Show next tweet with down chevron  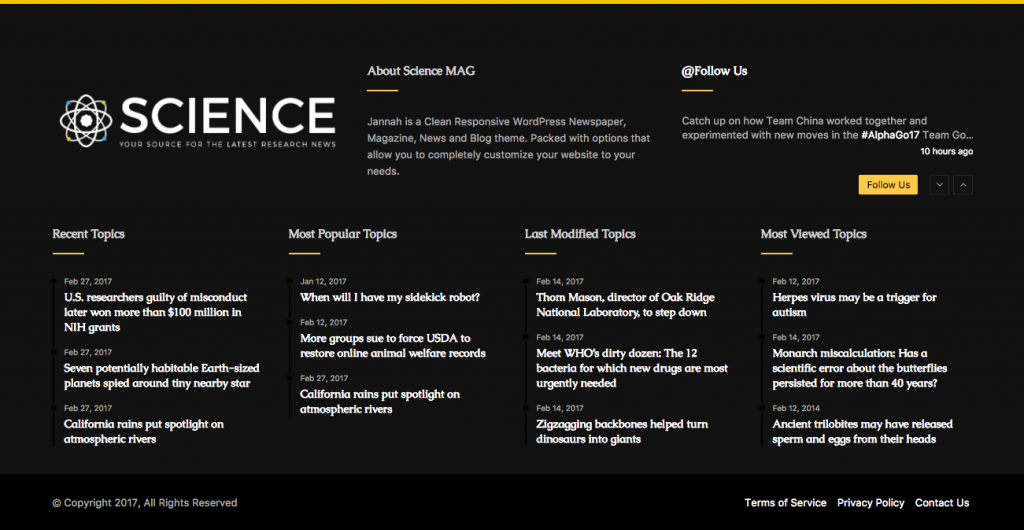(x=939, y=185)
